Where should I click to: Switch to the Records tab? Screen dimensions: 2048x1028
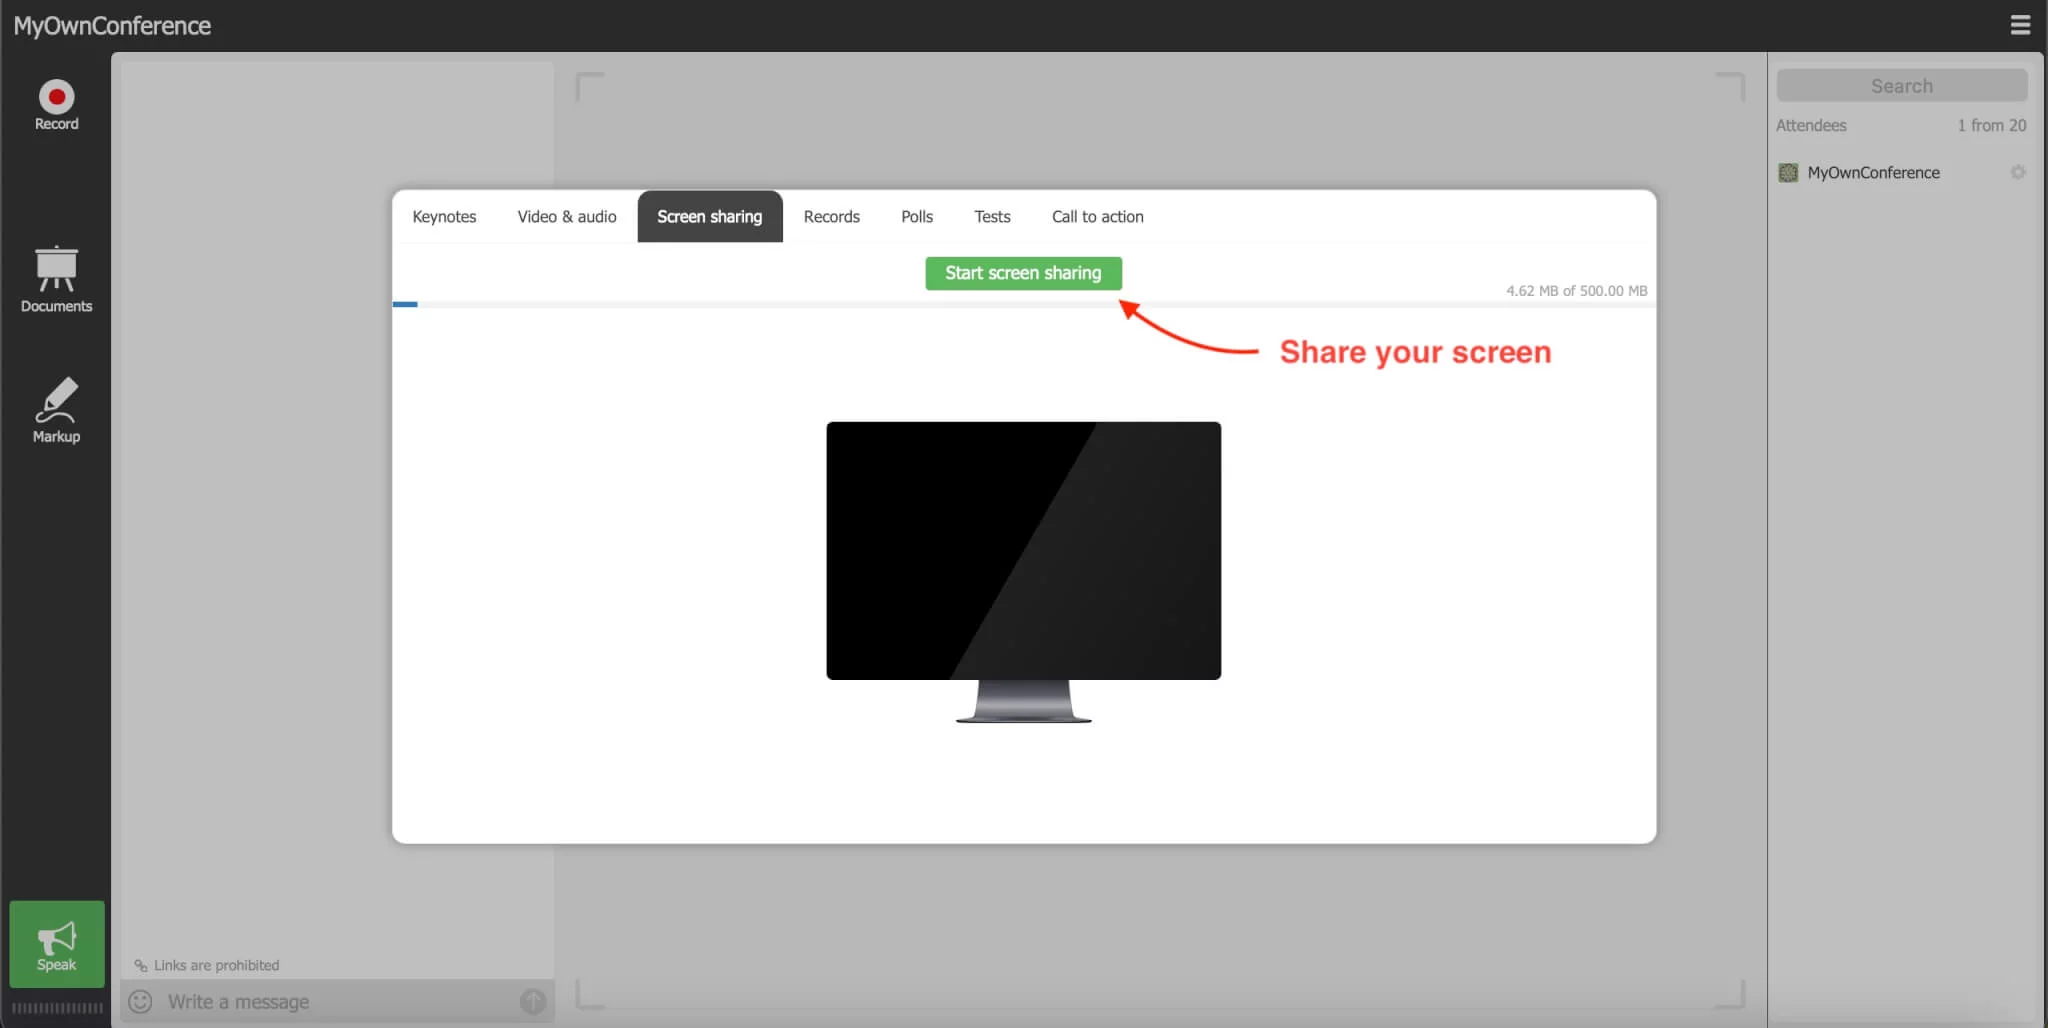[831, 216]
